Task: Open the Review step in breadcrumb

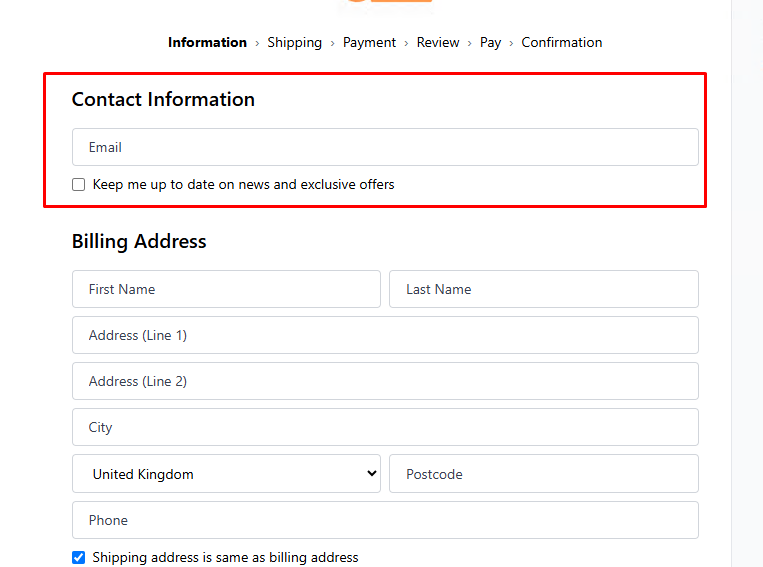Action: (438, 42)
